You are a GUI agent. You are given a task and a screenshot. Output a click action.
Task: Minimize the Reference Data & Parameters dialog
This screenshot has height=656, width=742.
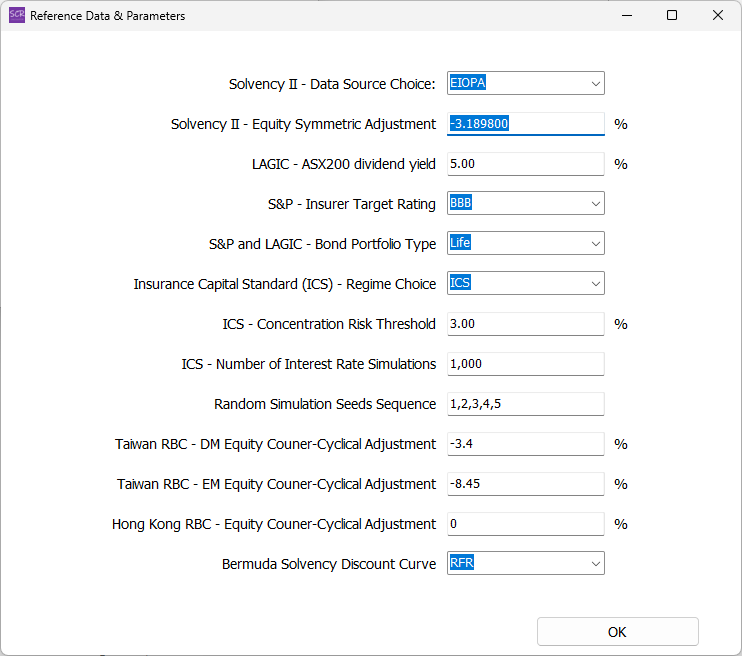[x=626, y=16]
